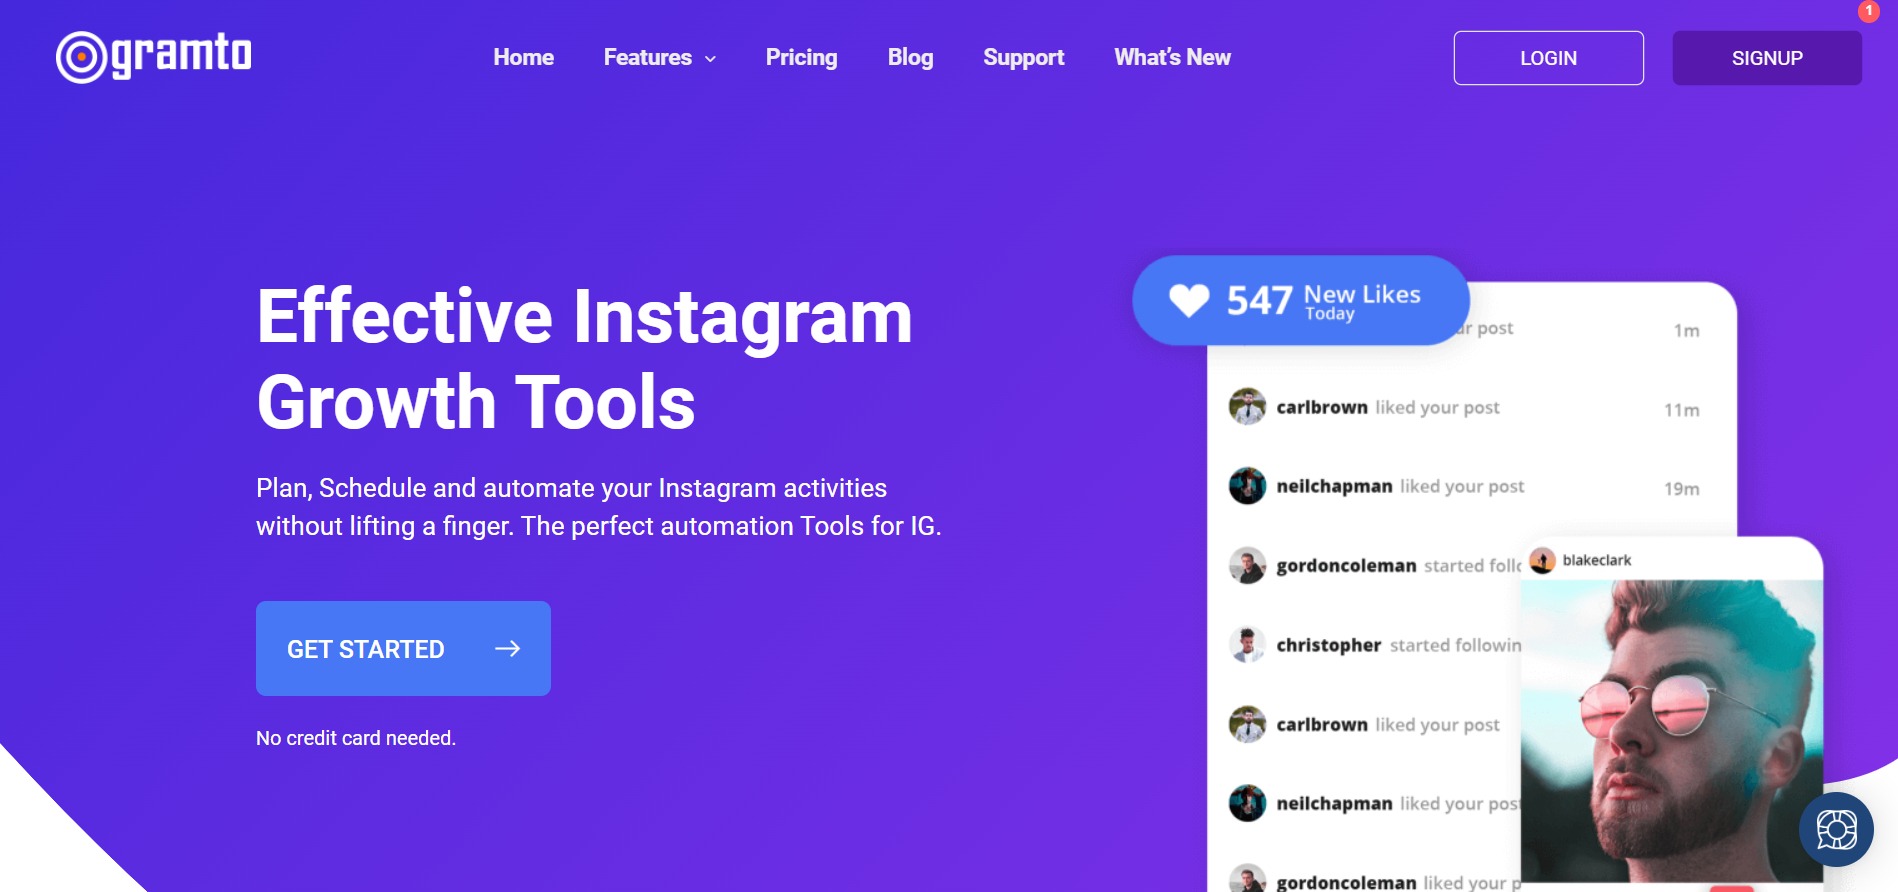Click blakeclark's profile avatar
Screen dimensions: 1898x892
[1543, 561]
